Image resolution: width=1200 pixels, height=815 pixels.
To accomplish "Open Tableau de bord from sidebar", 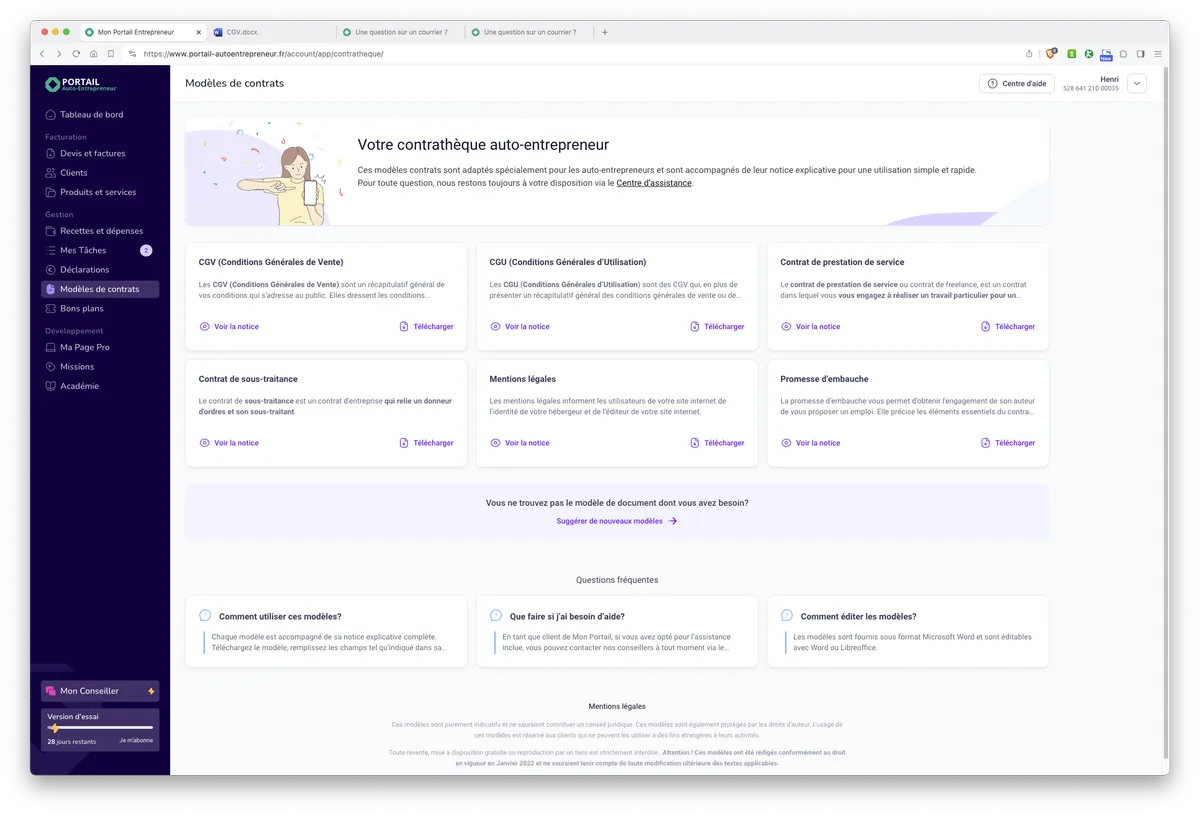I will coord(91,115).
